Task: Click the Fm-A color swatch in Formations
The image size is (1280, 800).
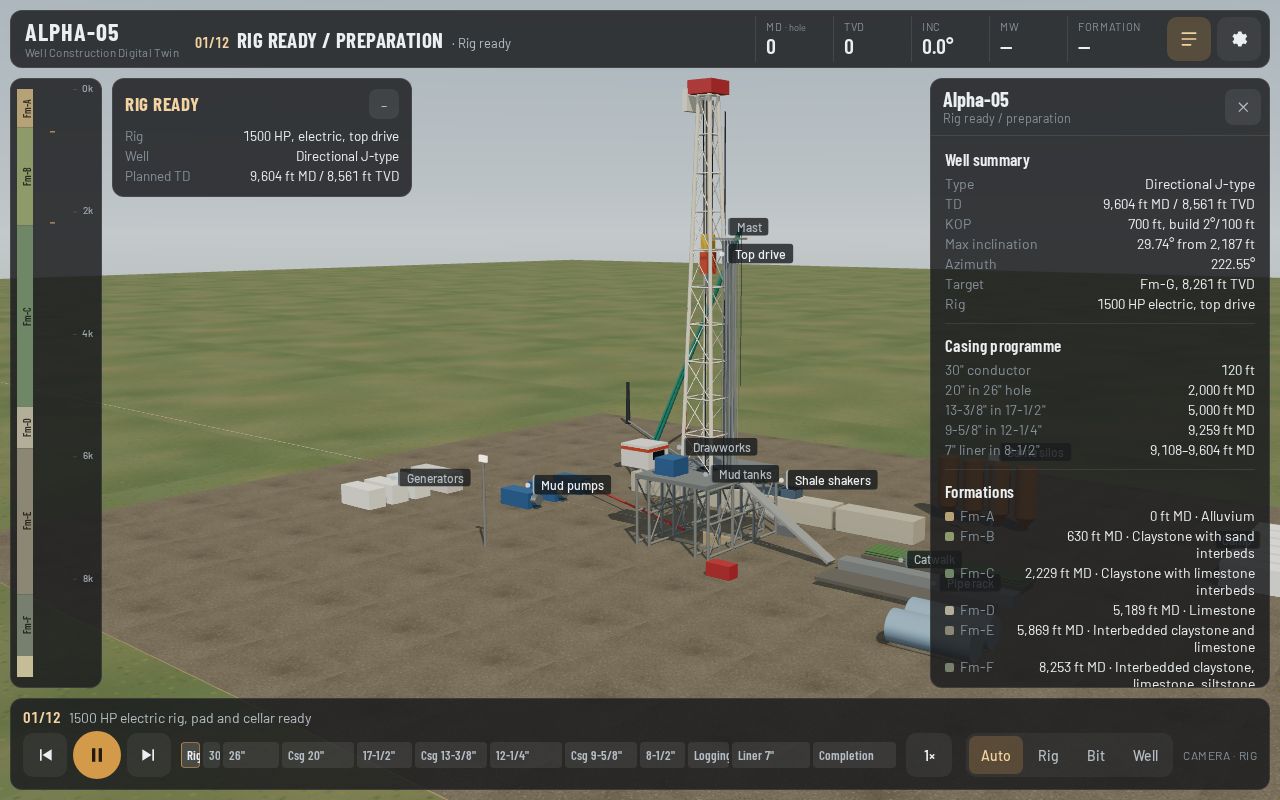Action: click(x=949, y=516)
